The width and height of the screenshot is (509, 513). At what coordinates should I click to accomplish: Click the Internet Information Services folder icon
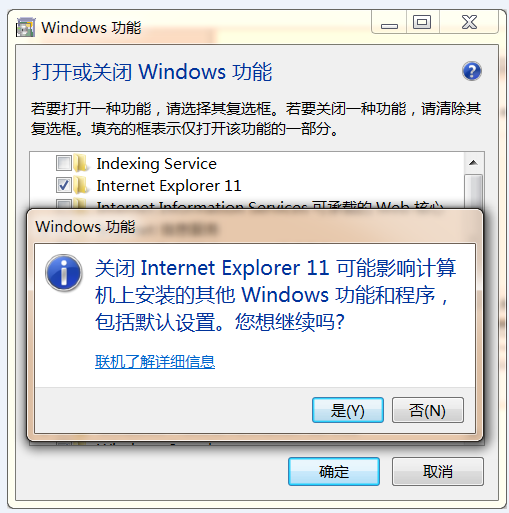click(81, 203)
